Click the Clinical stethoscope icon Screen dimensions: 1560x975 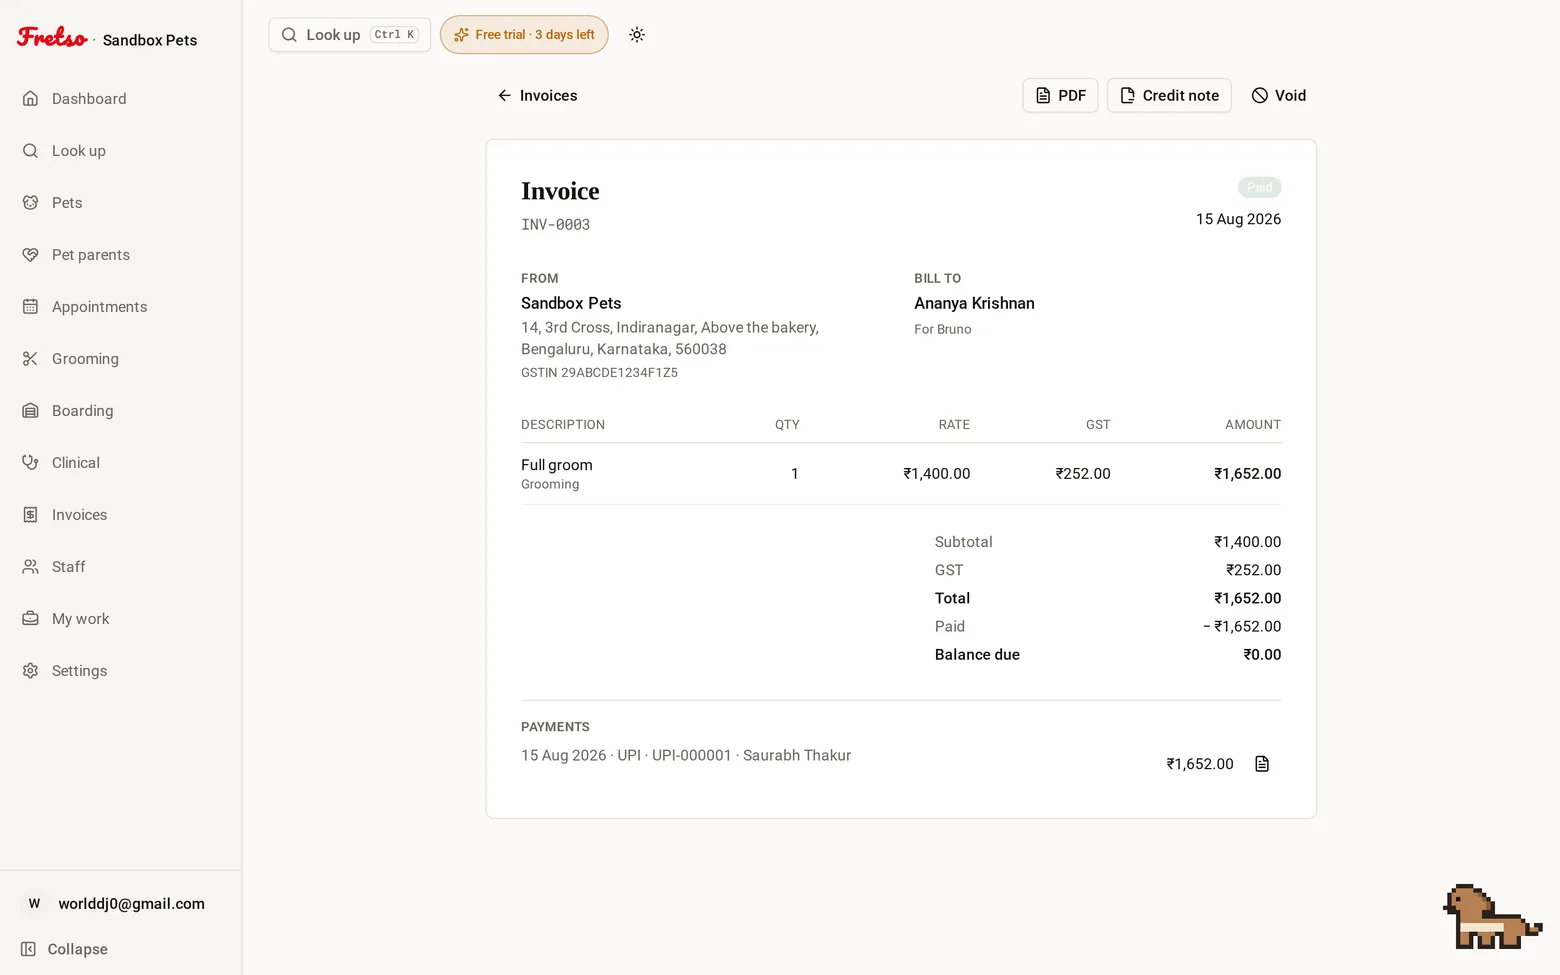(30, 463)
